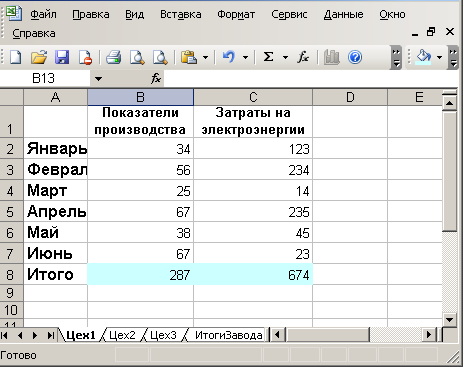464x367 pixels.
Task: Expand the AutoSum functions dropdown arrow
Action: [x=285, y=58]
